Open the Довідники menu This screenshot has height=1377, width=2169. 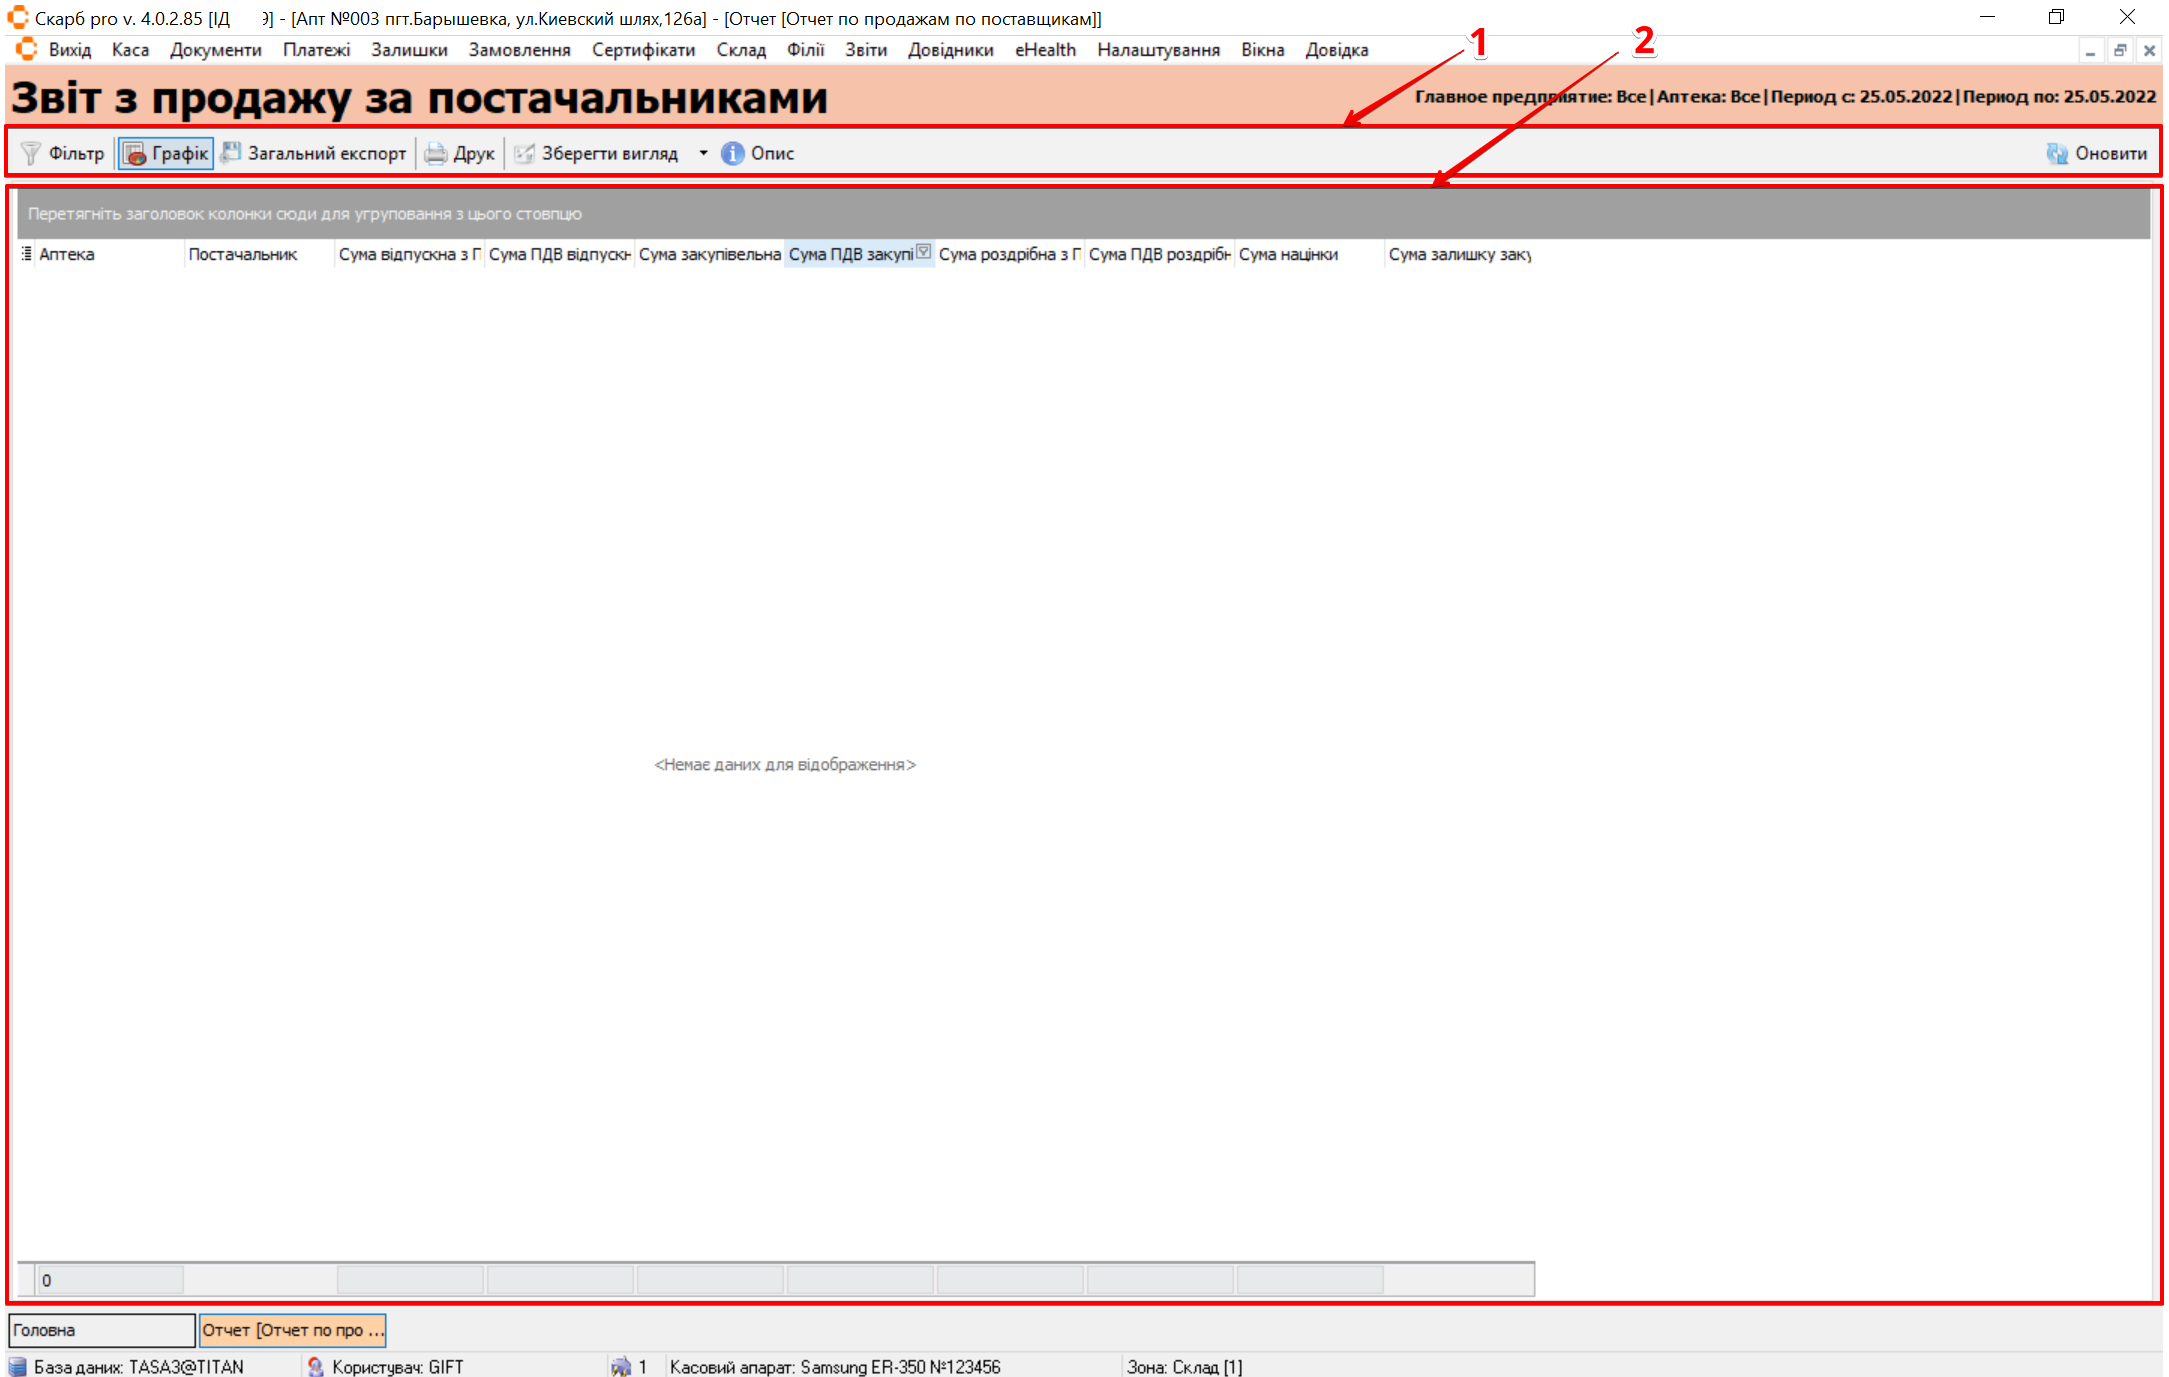click(950, 50)
